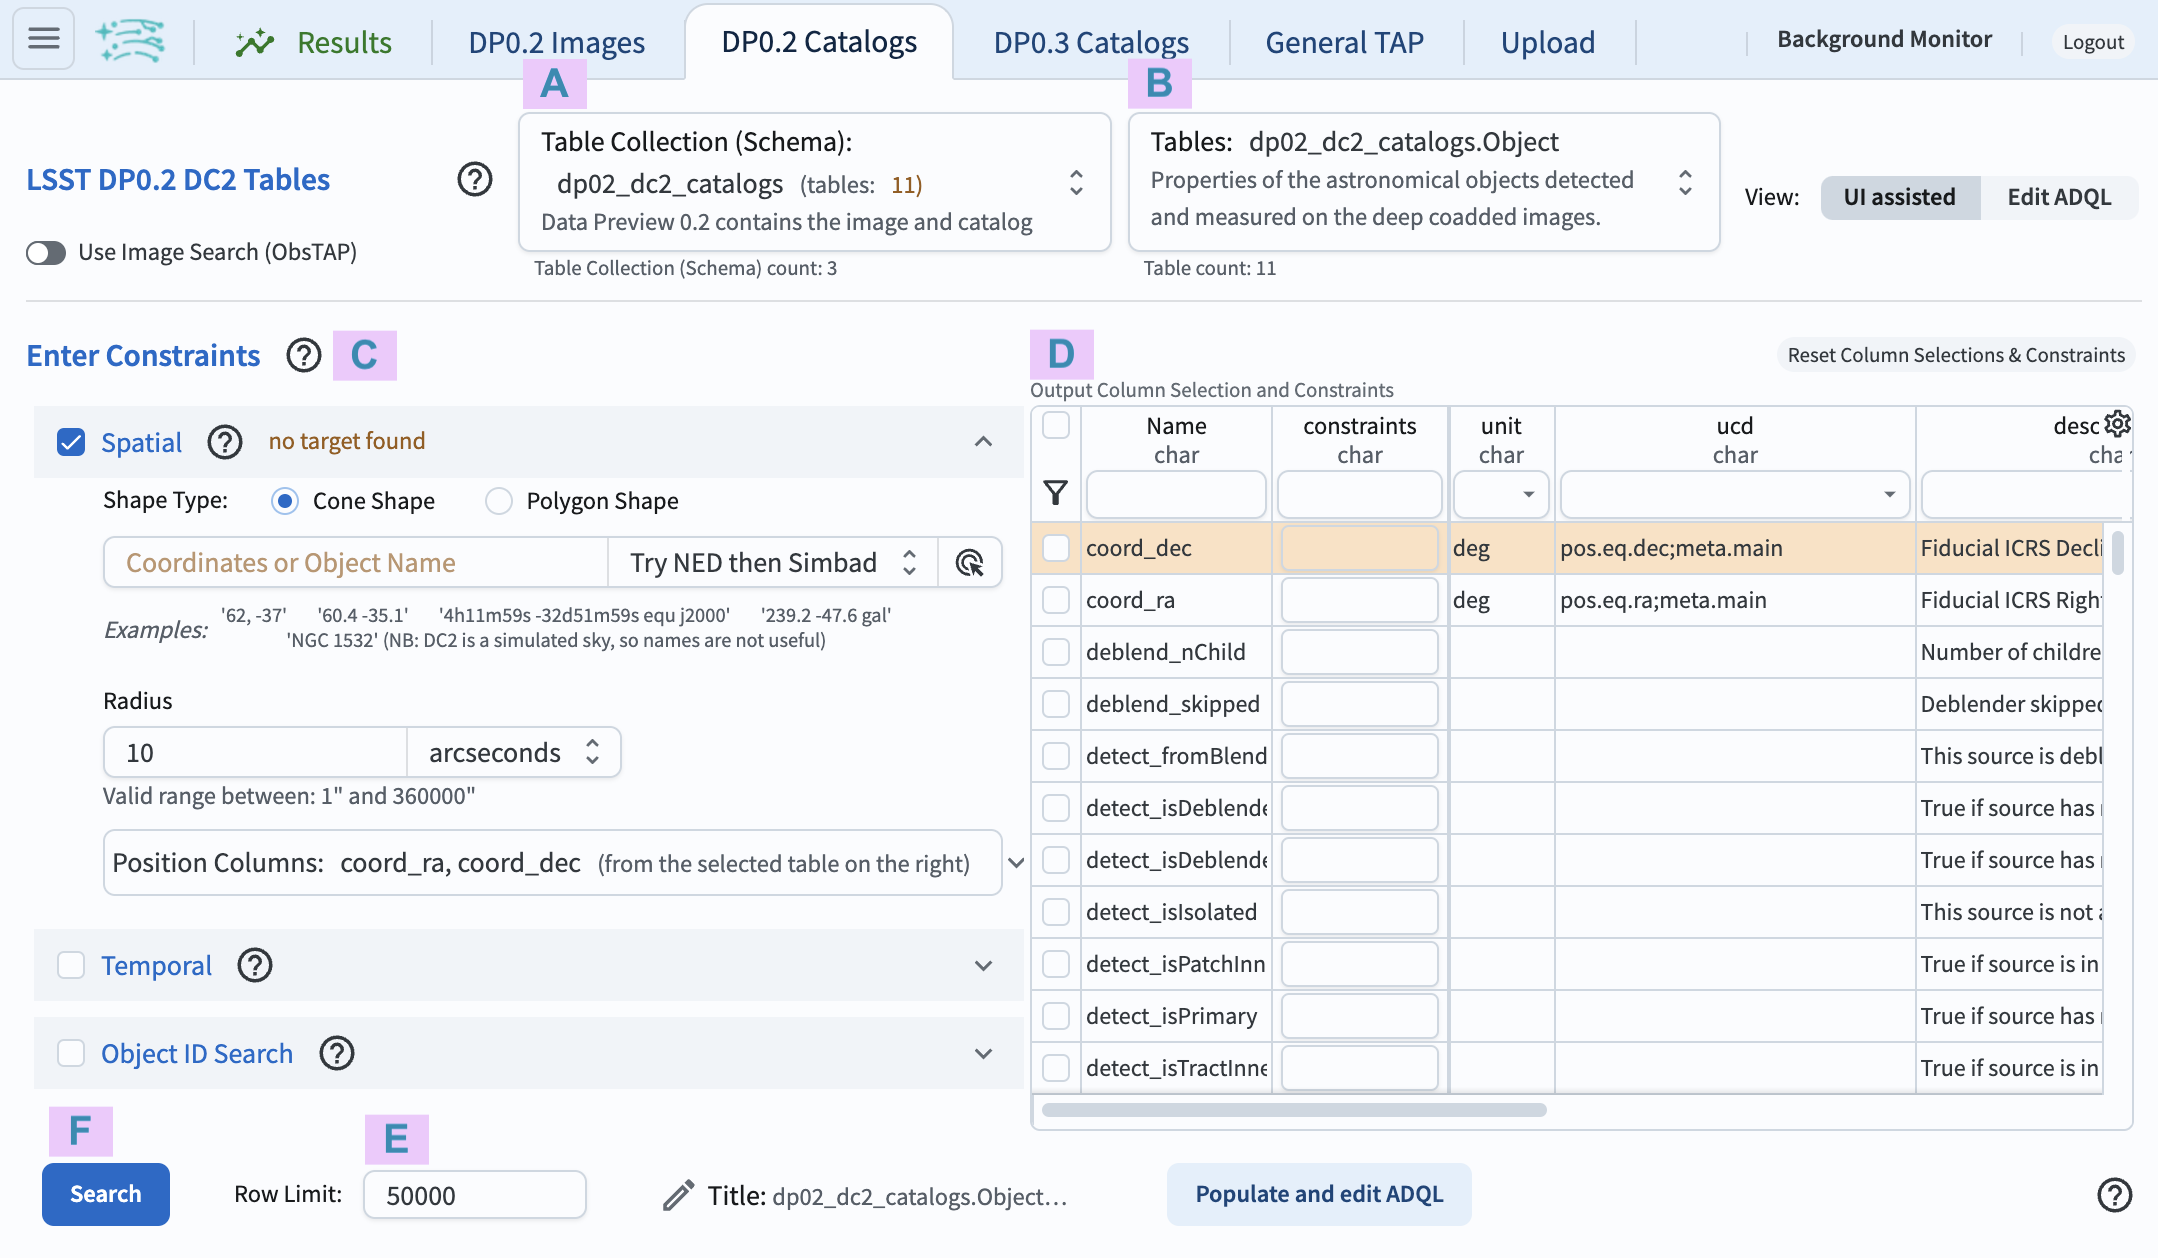This screenshot has width=2158, height=1258.
Task: Click the help icon next to Object ID Search
Action: coord(337,1053)
